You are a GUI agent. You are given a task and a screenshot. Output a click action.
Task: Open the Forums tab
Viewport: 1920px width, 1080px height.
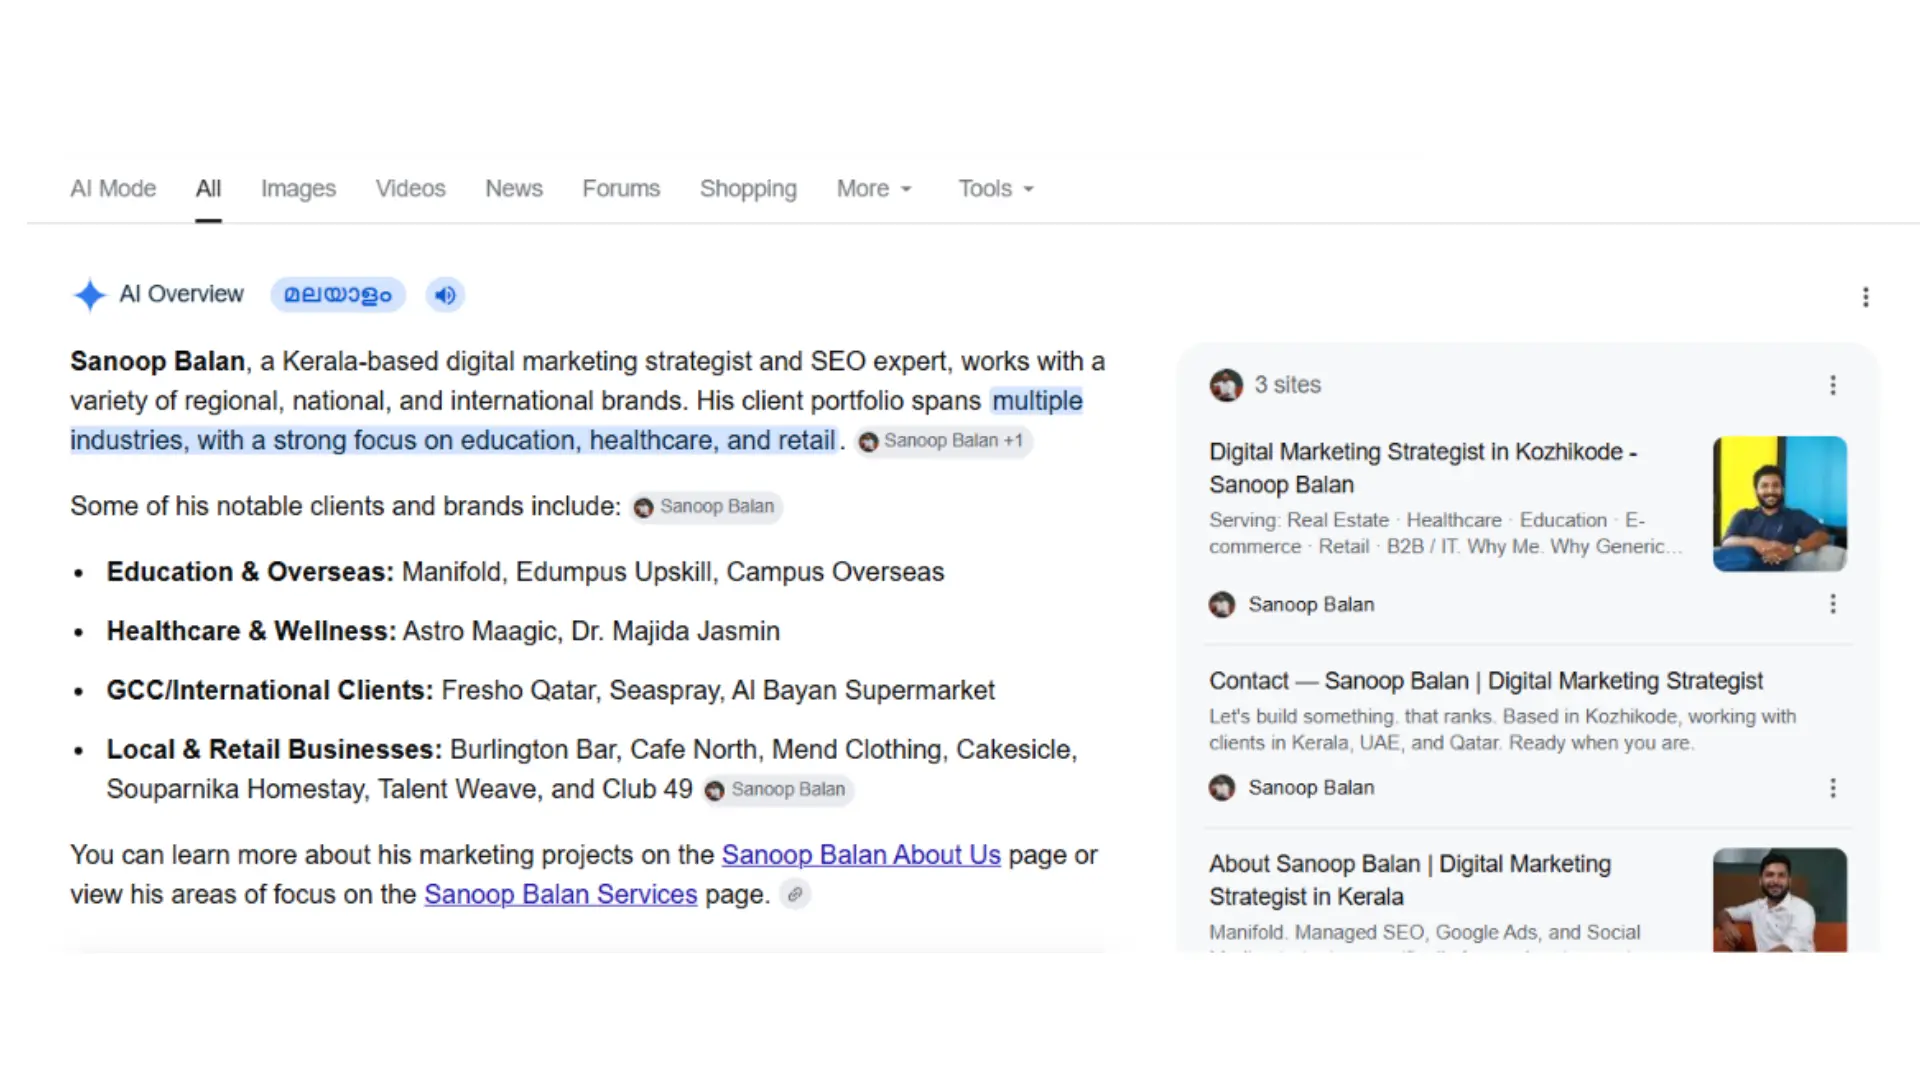(x=621, y=188)
